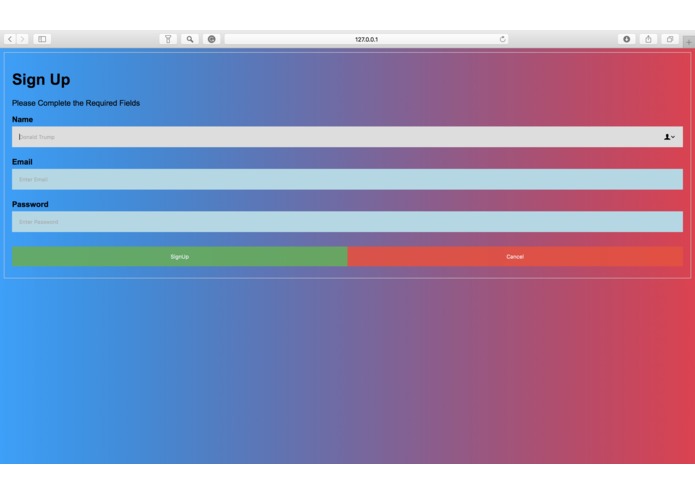This screenshot has height=494, width=695.
Task: Click the Password label
Action: pyautogui.click(x=30, y=204)
